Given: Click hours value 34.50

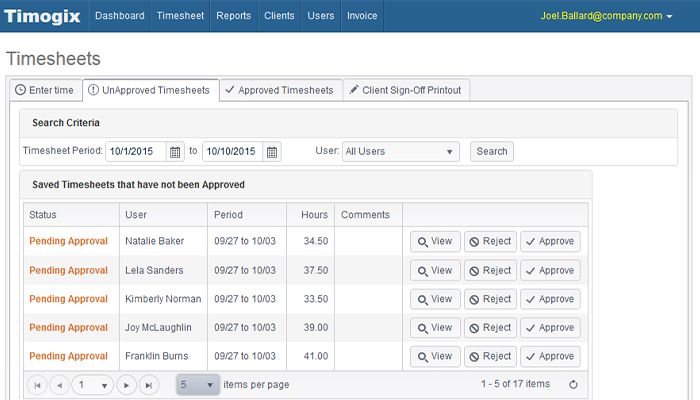Looking at the screenshot, I should point(316,241).
